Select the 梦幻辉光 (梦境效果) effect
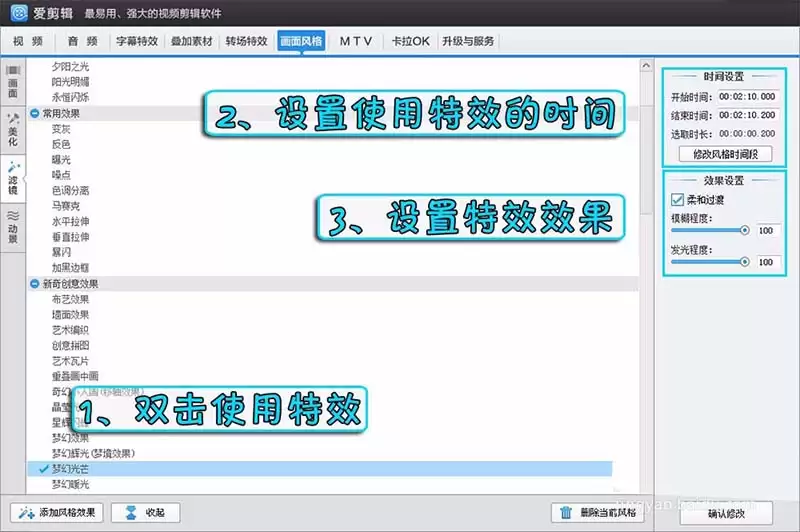The image size is (800, 532). pyautogui.click(x=93, y=453)
